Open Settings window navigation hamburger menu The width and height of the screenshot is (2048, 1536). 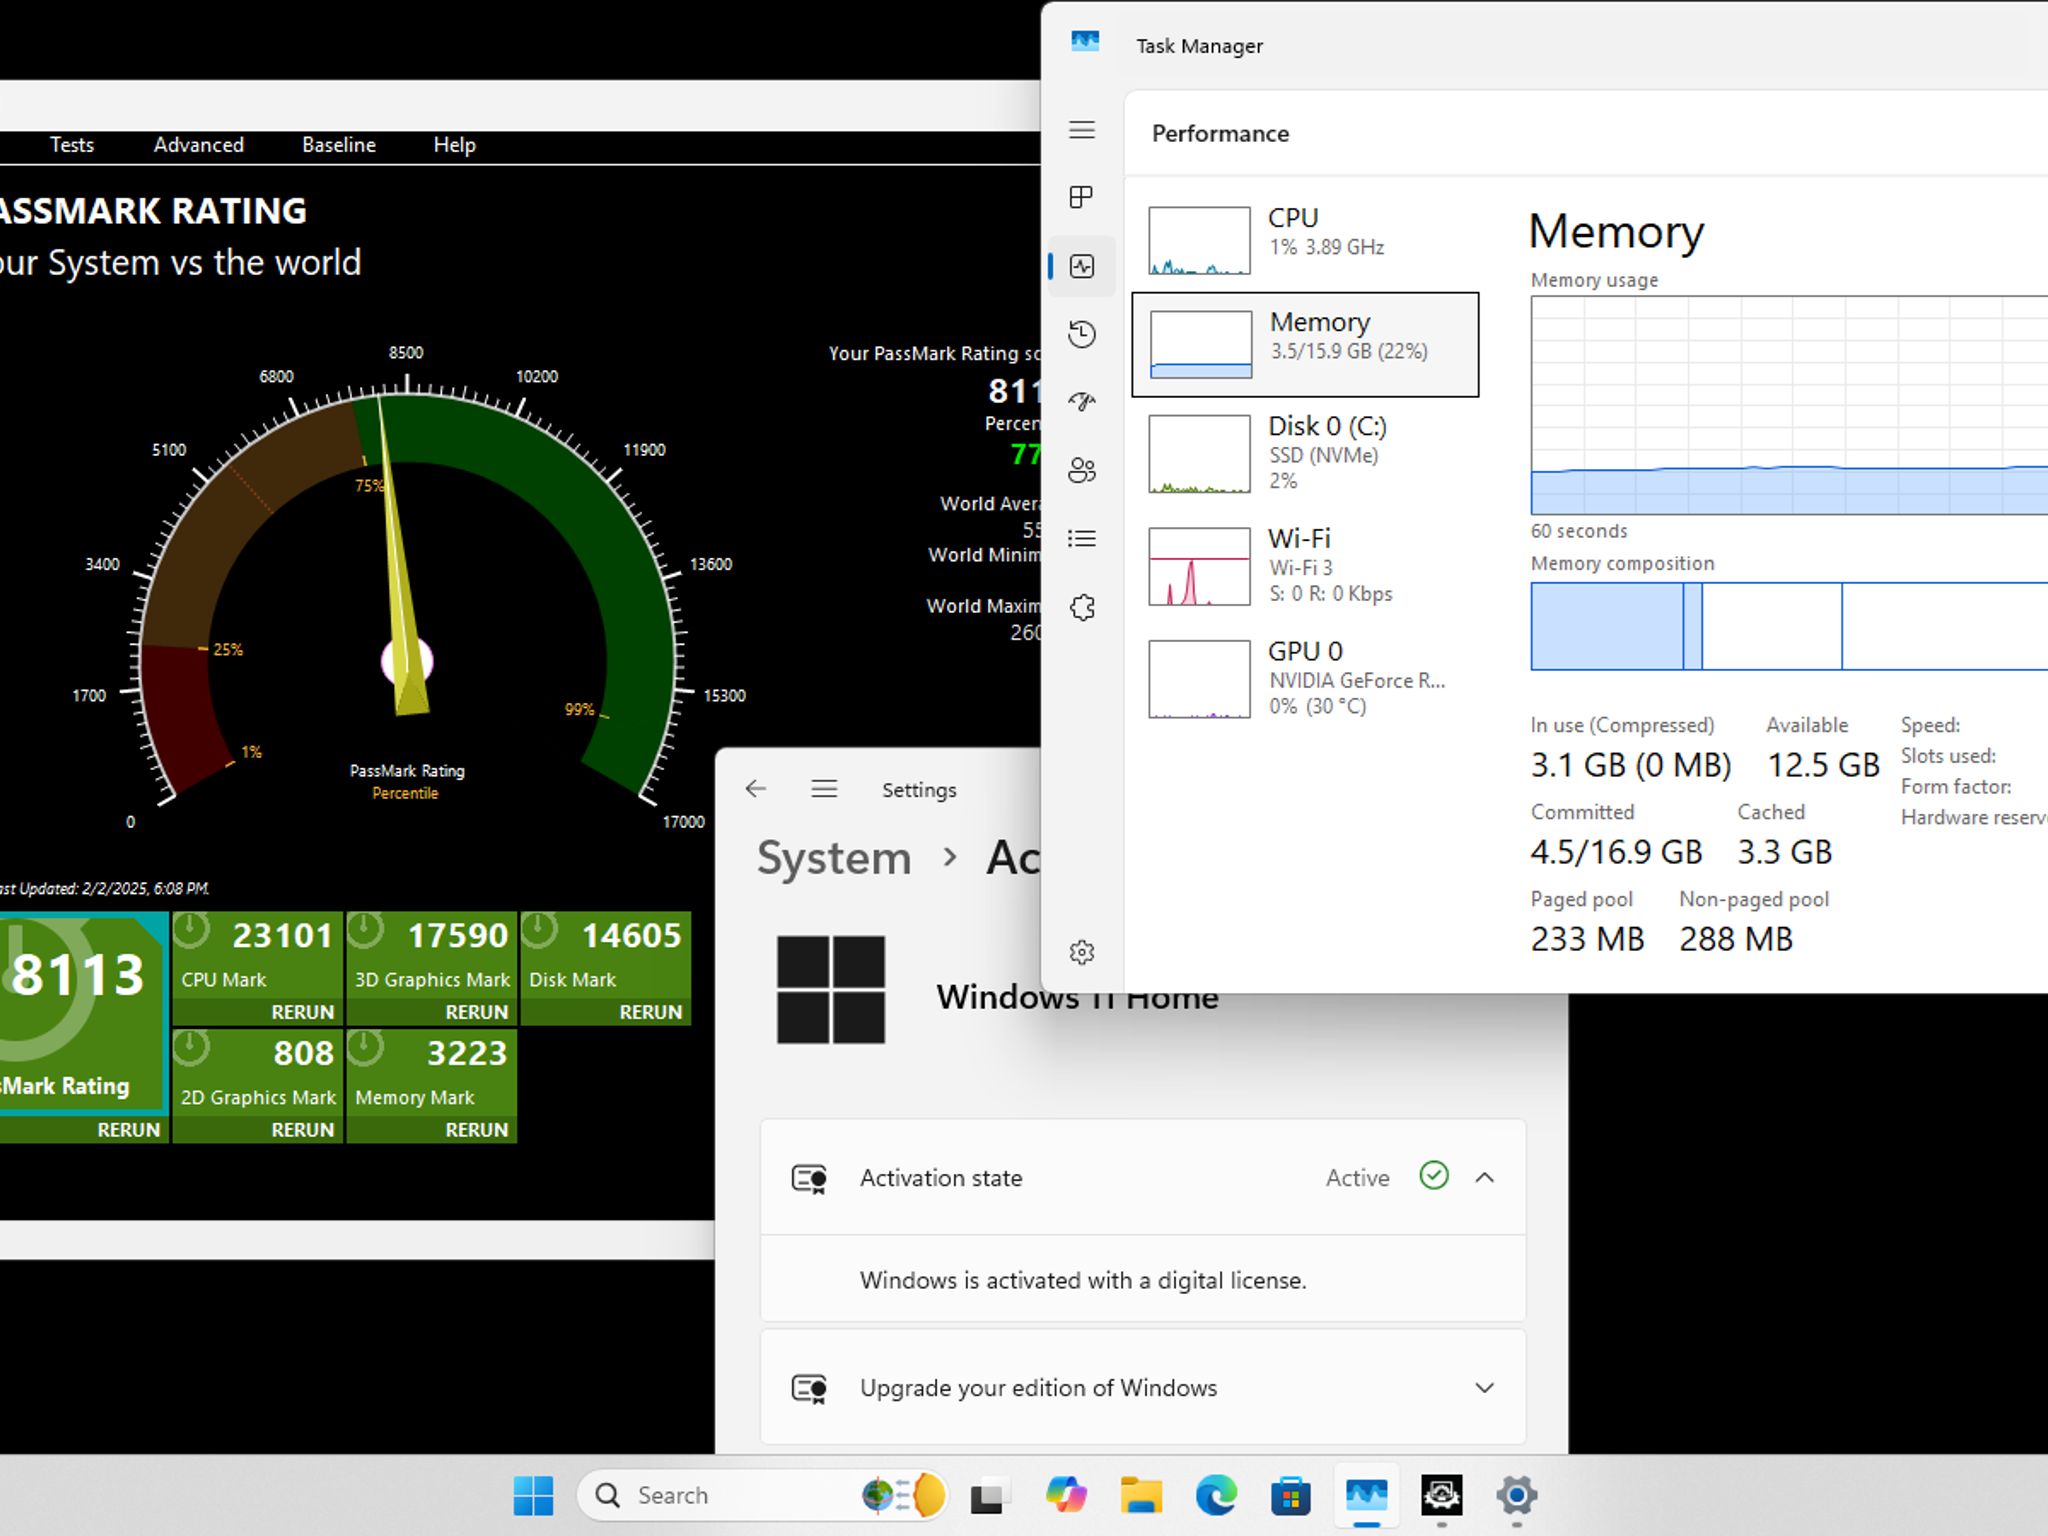[824, 789]
